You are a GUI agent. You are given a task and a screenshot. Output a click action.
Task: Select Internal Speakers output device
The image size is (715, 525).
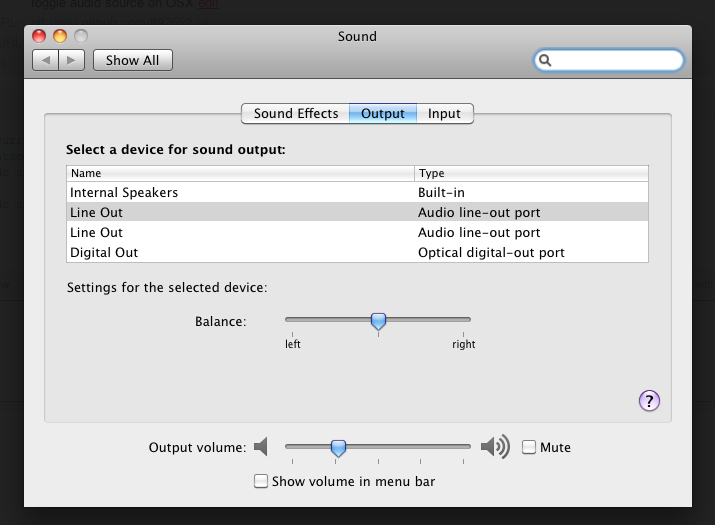[358, 192]
